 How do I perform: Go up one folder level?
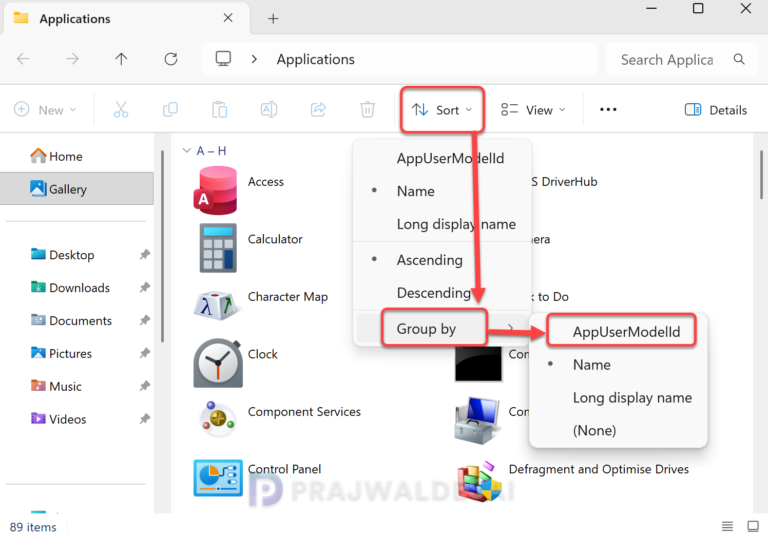[121, 59]
